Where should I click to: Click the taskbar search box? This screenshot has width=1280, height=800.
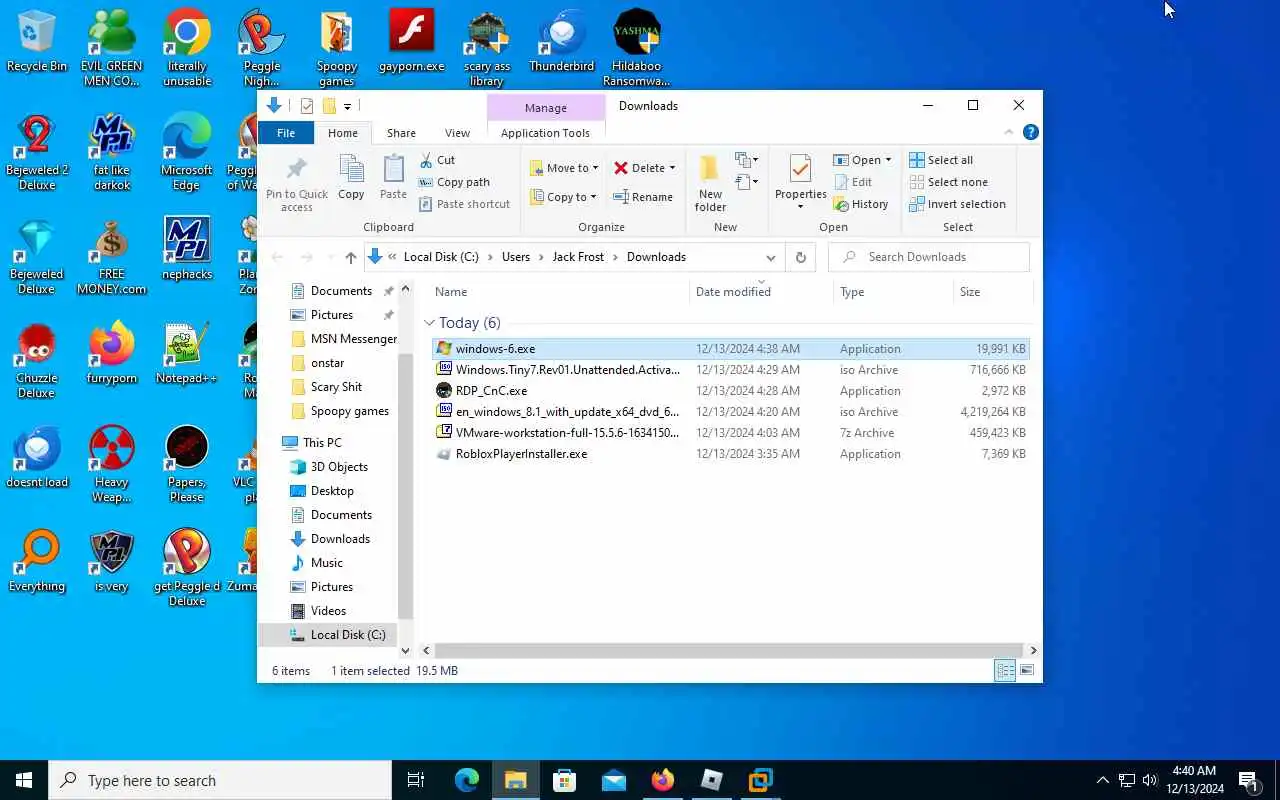coord(220,780)
